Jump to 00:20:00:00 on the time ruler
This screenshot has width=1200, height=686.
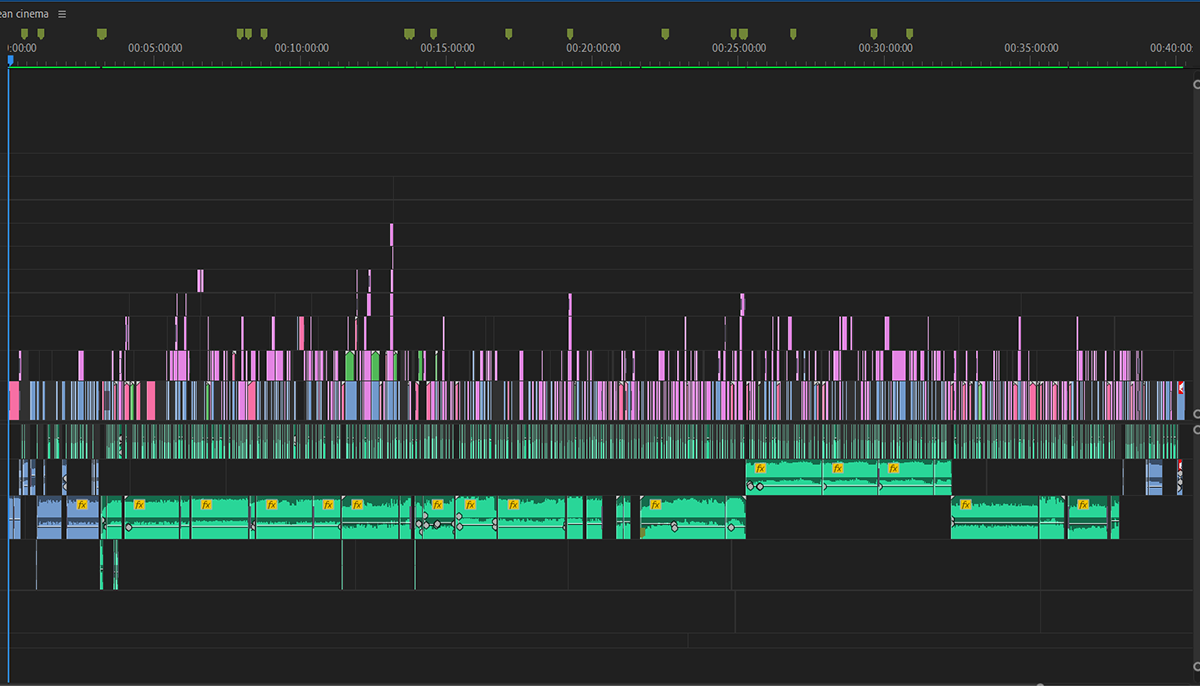tap(594, 48)
